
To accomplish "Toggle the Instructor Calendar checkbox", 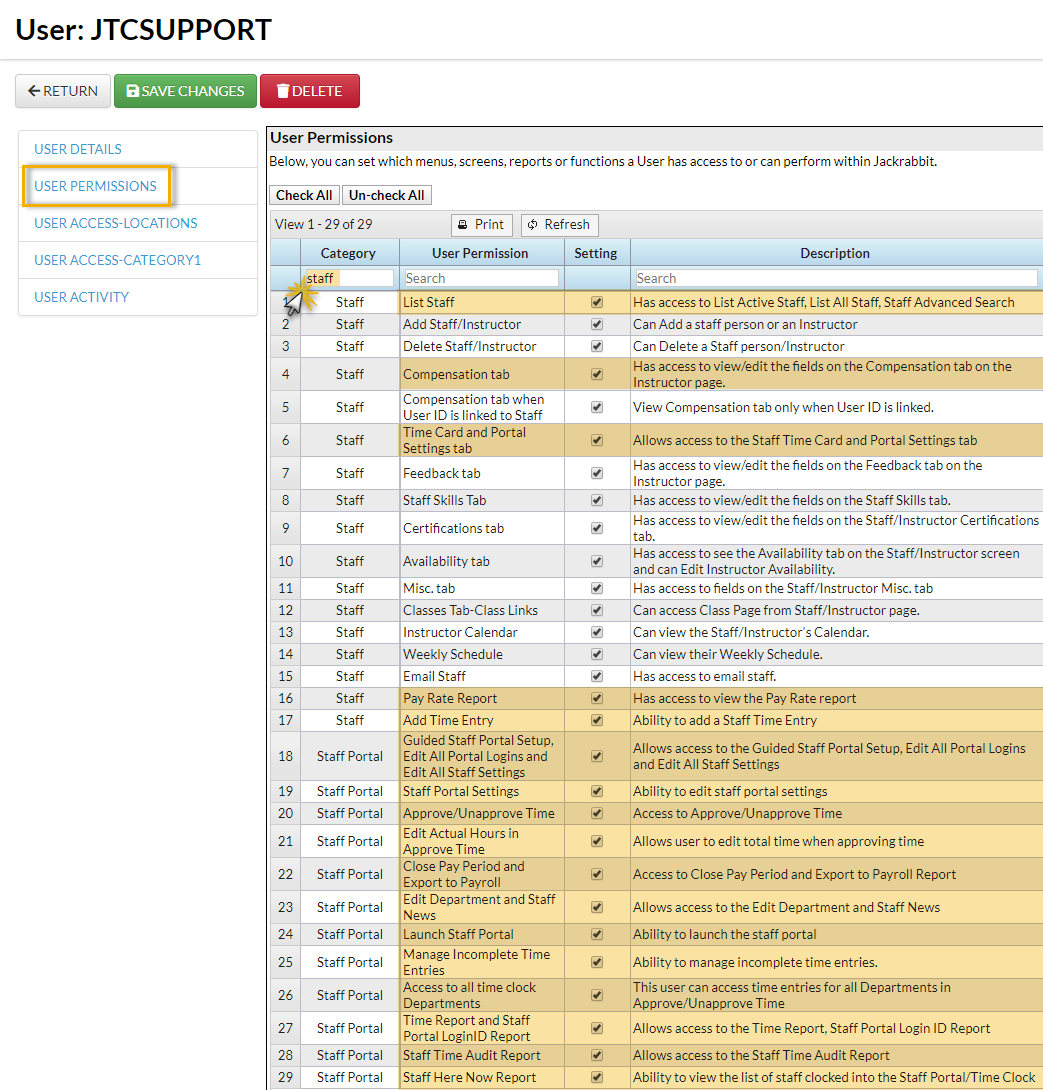I will tap(597, 633).
